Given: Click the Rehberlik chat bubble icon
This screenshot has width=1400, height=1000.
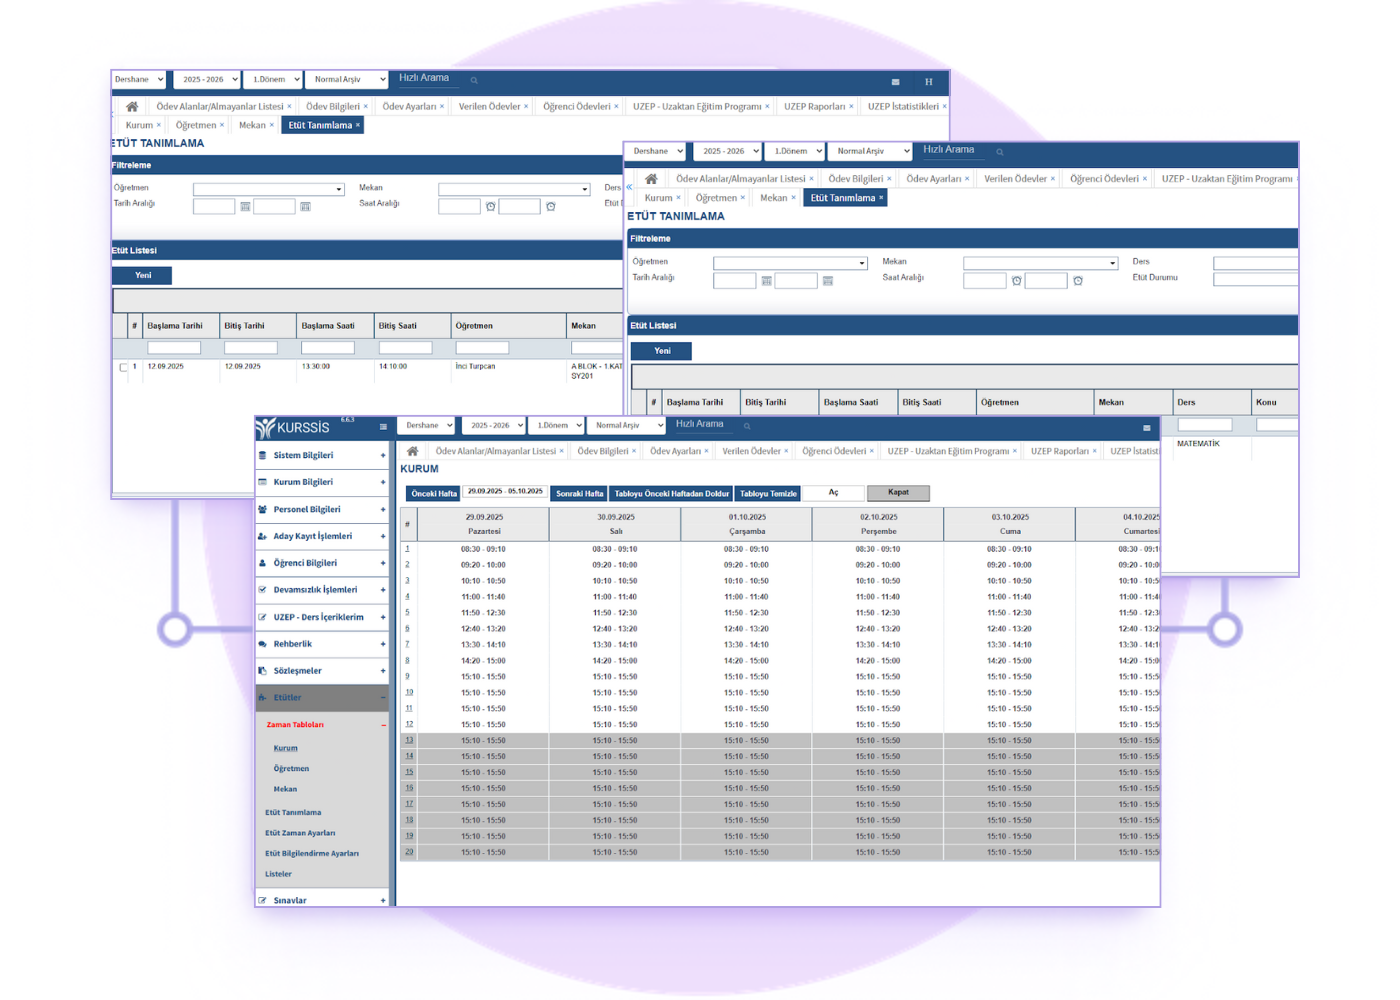Looking at the screenshot, I should click(x=263, y=644).
